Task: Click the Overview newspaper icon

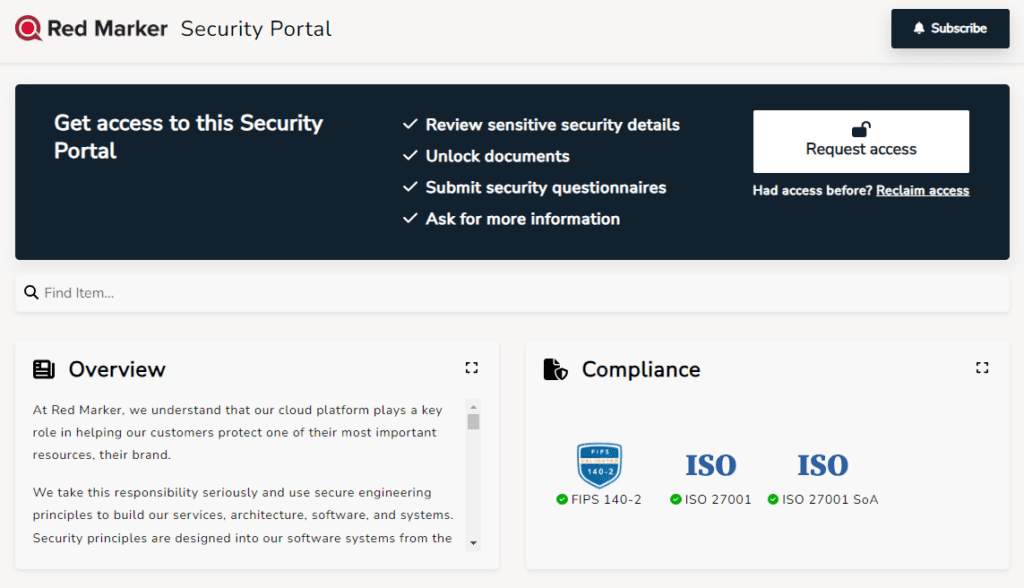Action: point(44,370)
